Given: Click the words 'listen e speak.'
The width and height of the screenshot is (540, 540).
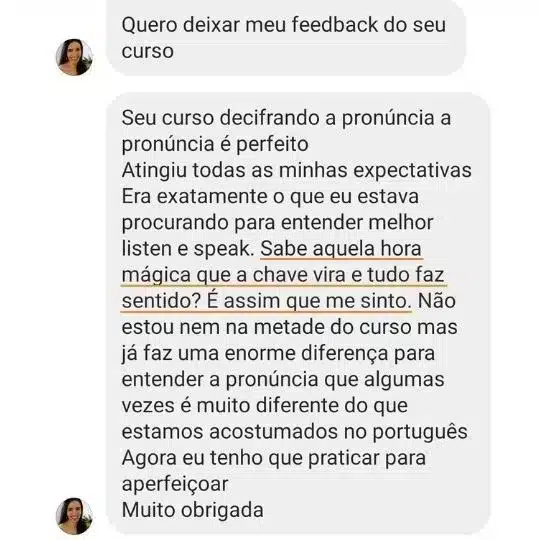Looking at the screenshot, I should pyautogui.click(x=188, y=249).
